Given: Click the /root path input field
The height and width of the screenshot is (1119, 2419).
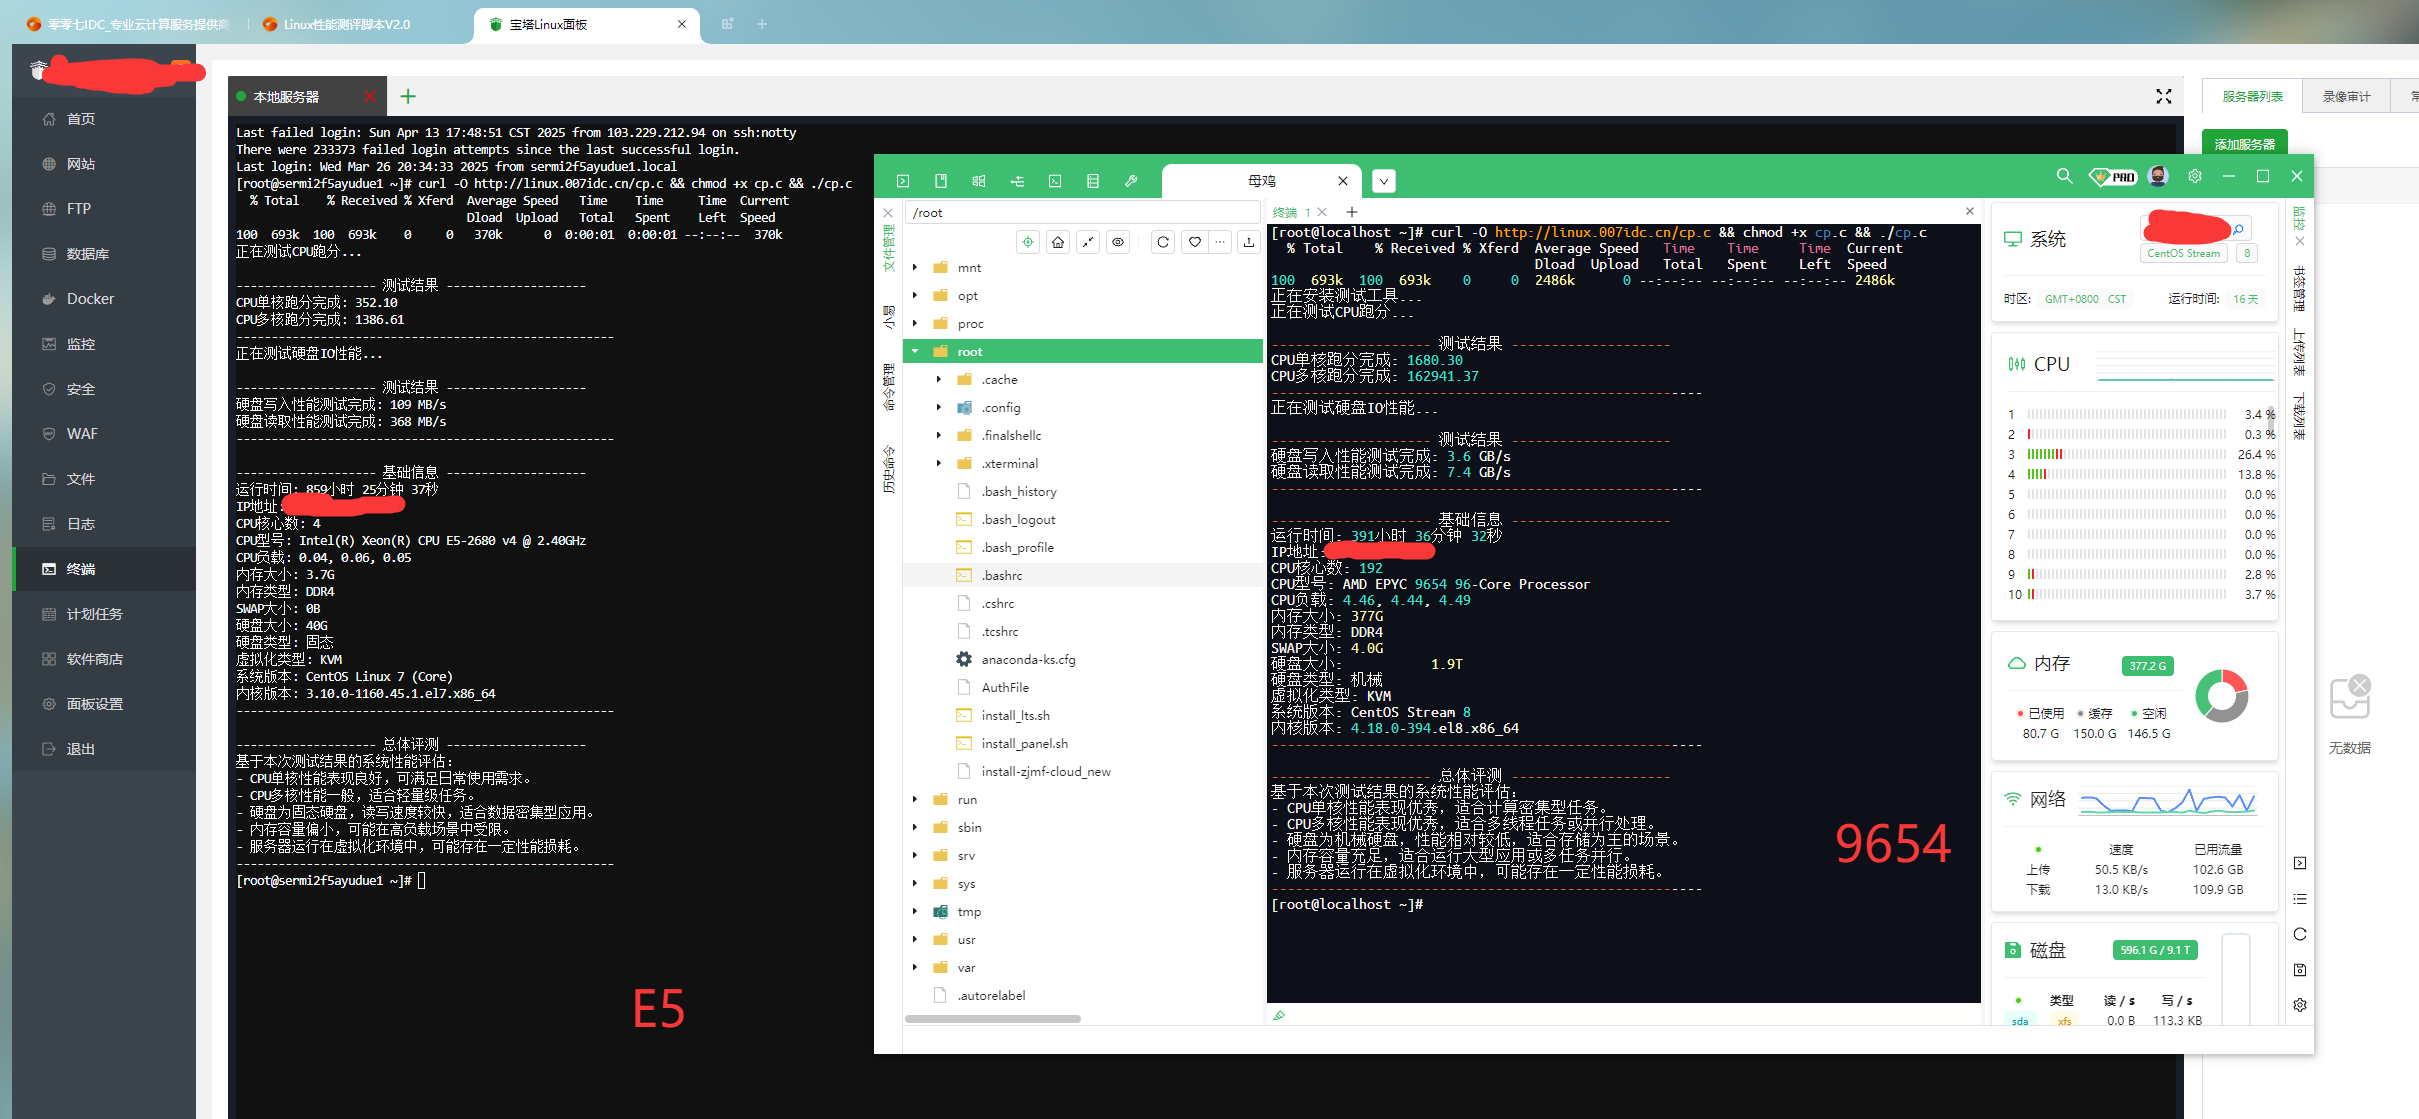Looking at the screenshot, I should [1080, 213].
